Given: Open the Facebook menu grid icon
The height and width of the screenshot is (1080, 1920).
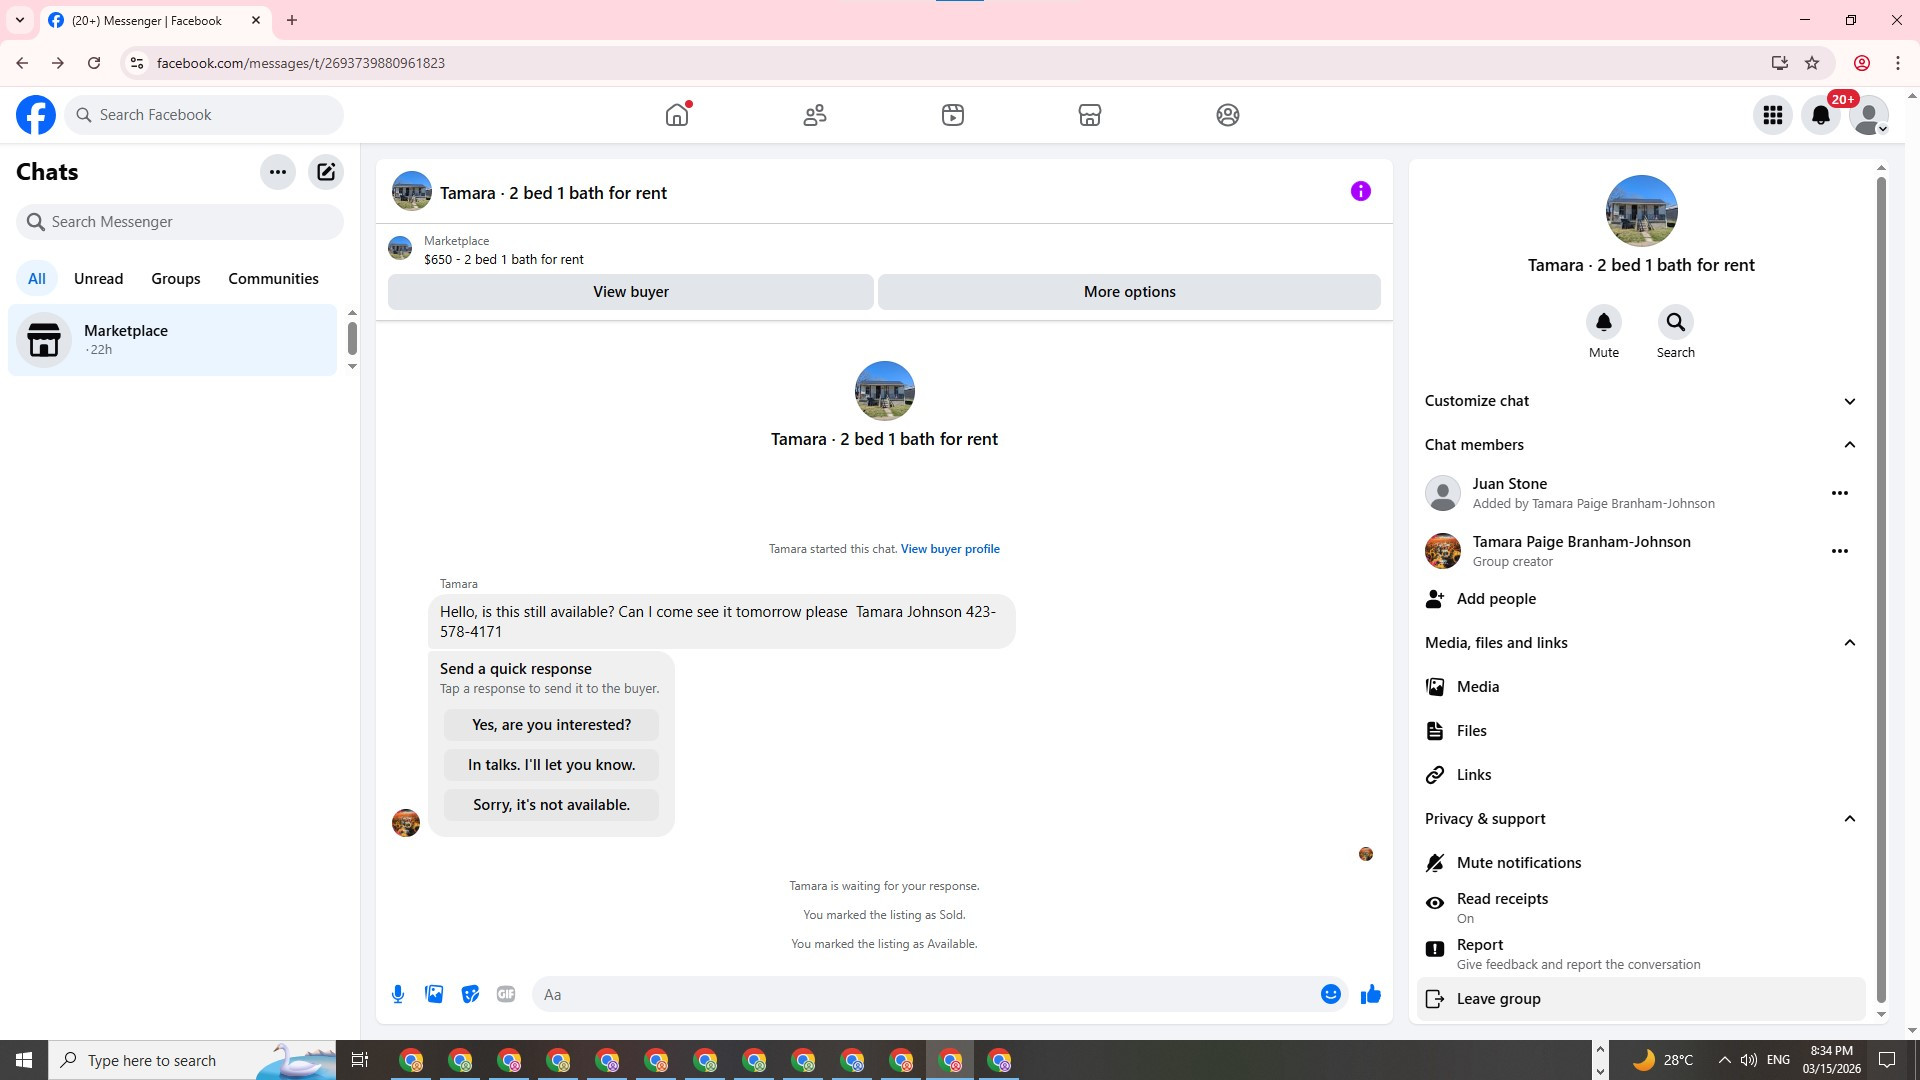Looking at the screenshot, I should click(1773, 115).
